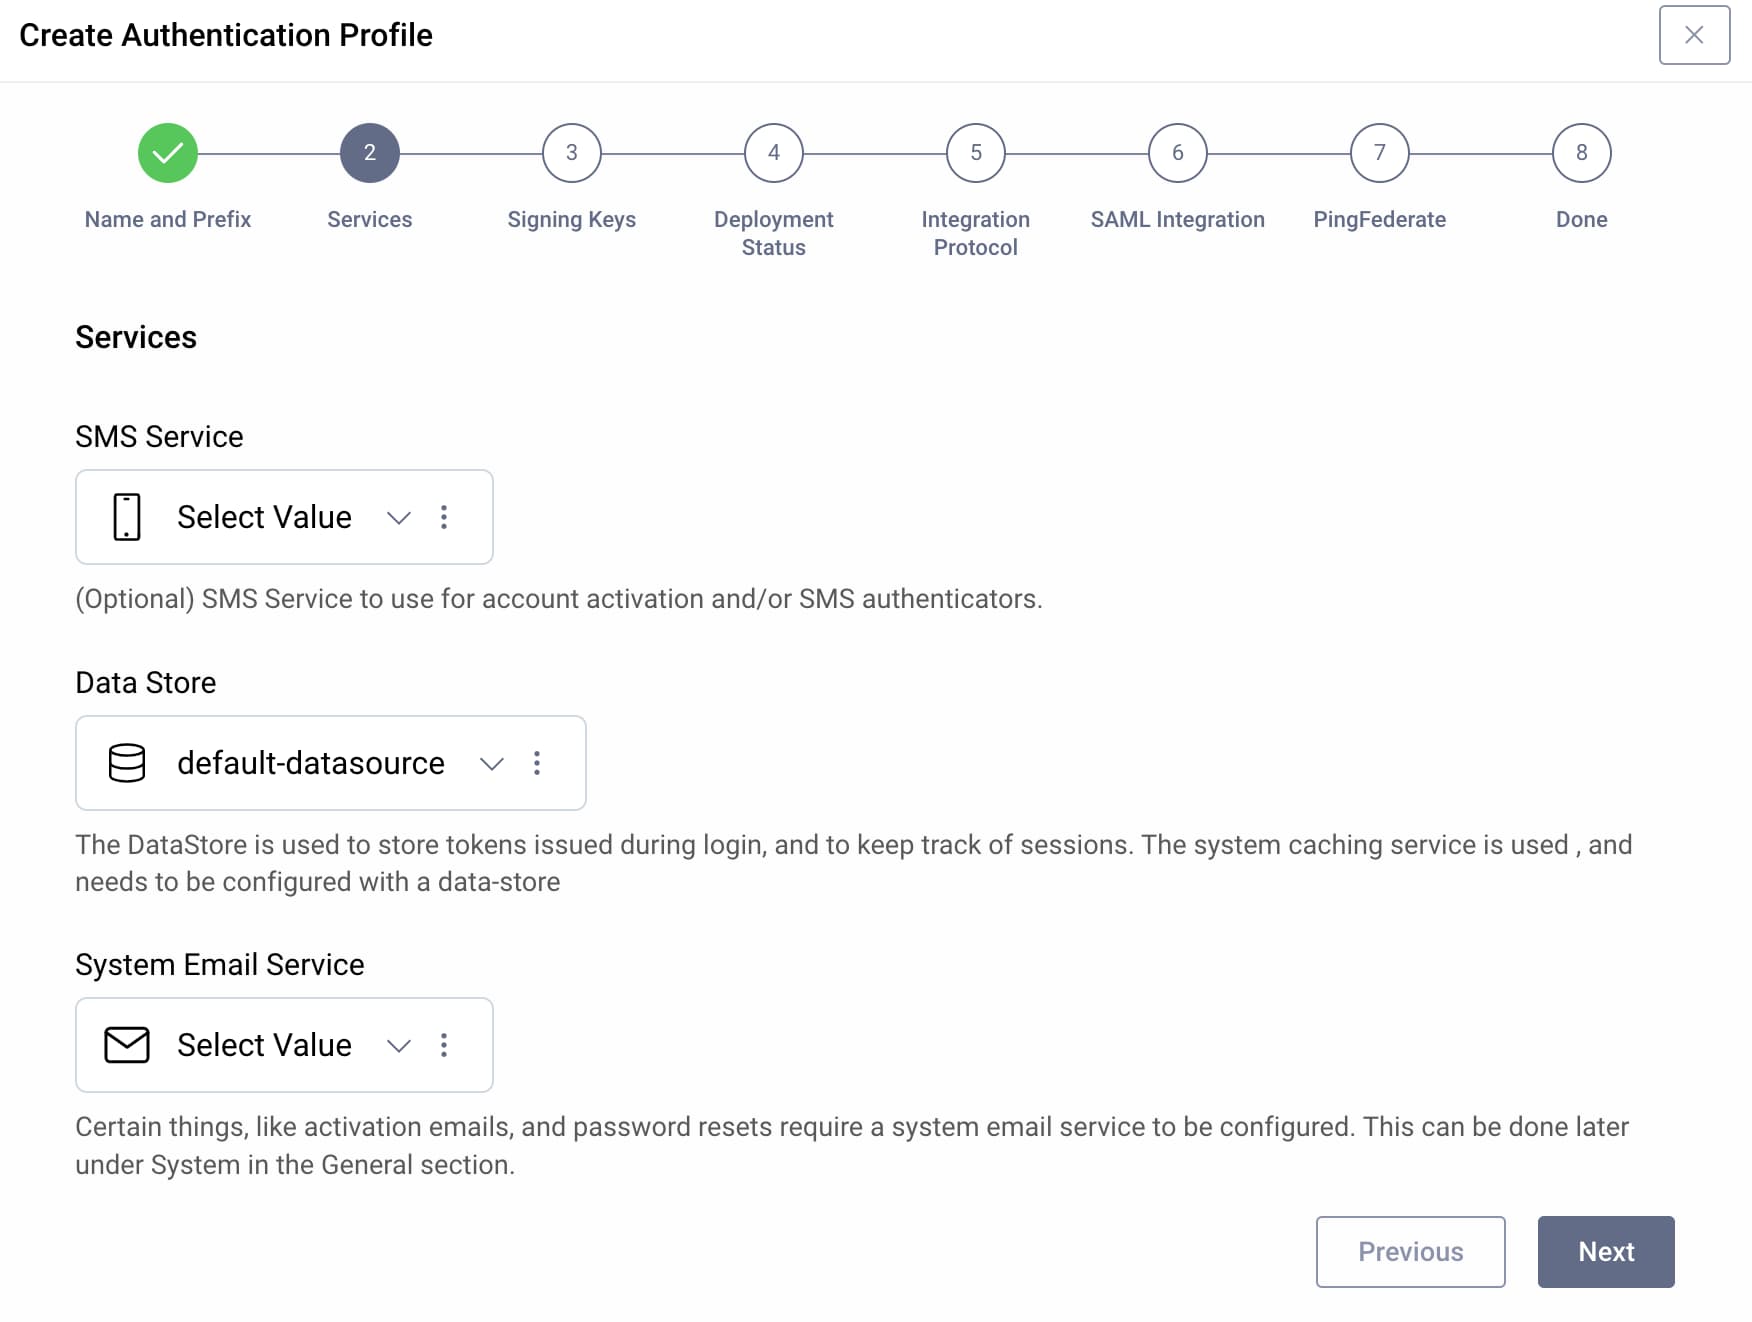Click the green checkmark for Name and Prefix step
1752x1322 pixels.
pos(166,152)
